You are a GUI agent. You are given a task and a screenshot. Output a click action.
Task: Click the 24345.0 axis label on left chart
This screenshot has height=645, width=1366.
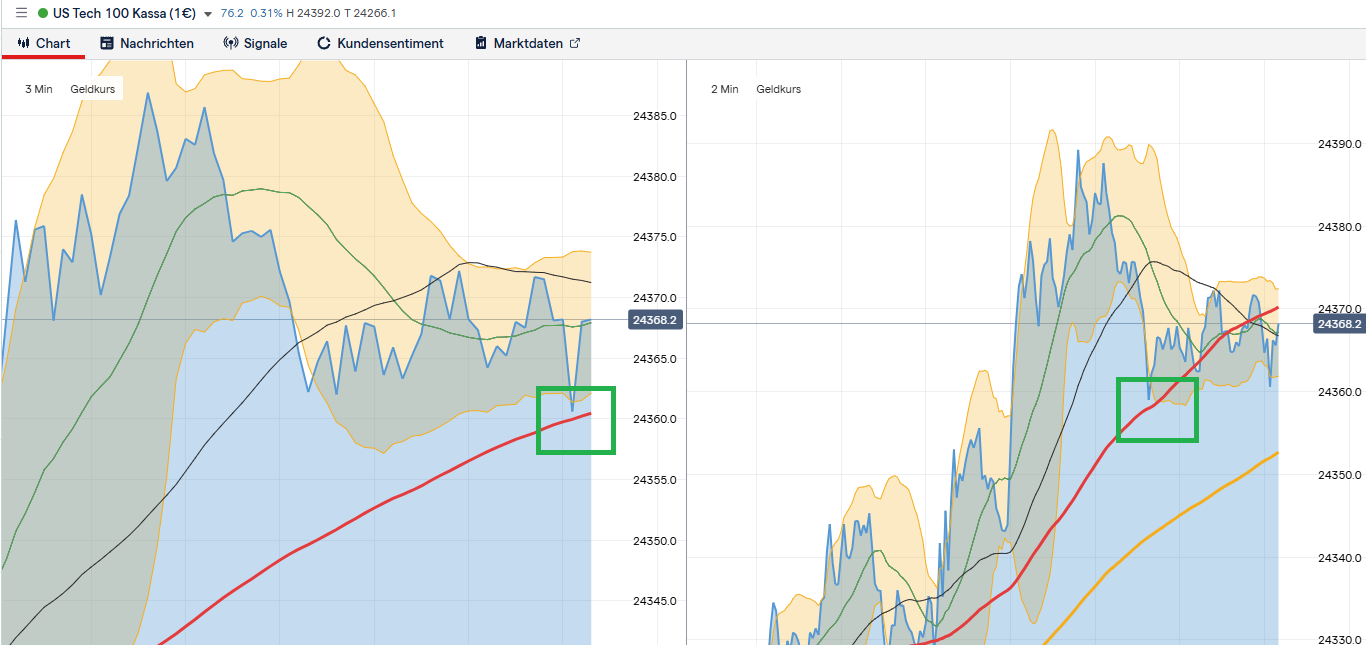tap(655, 601)
